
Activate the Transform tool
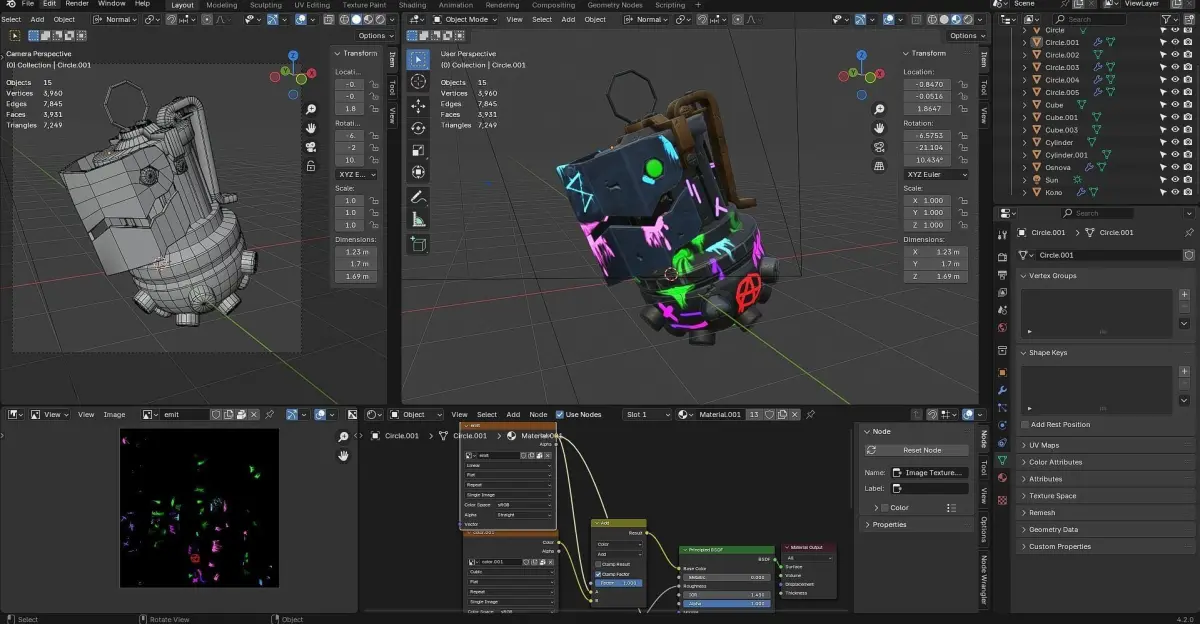tap(418, 172)
